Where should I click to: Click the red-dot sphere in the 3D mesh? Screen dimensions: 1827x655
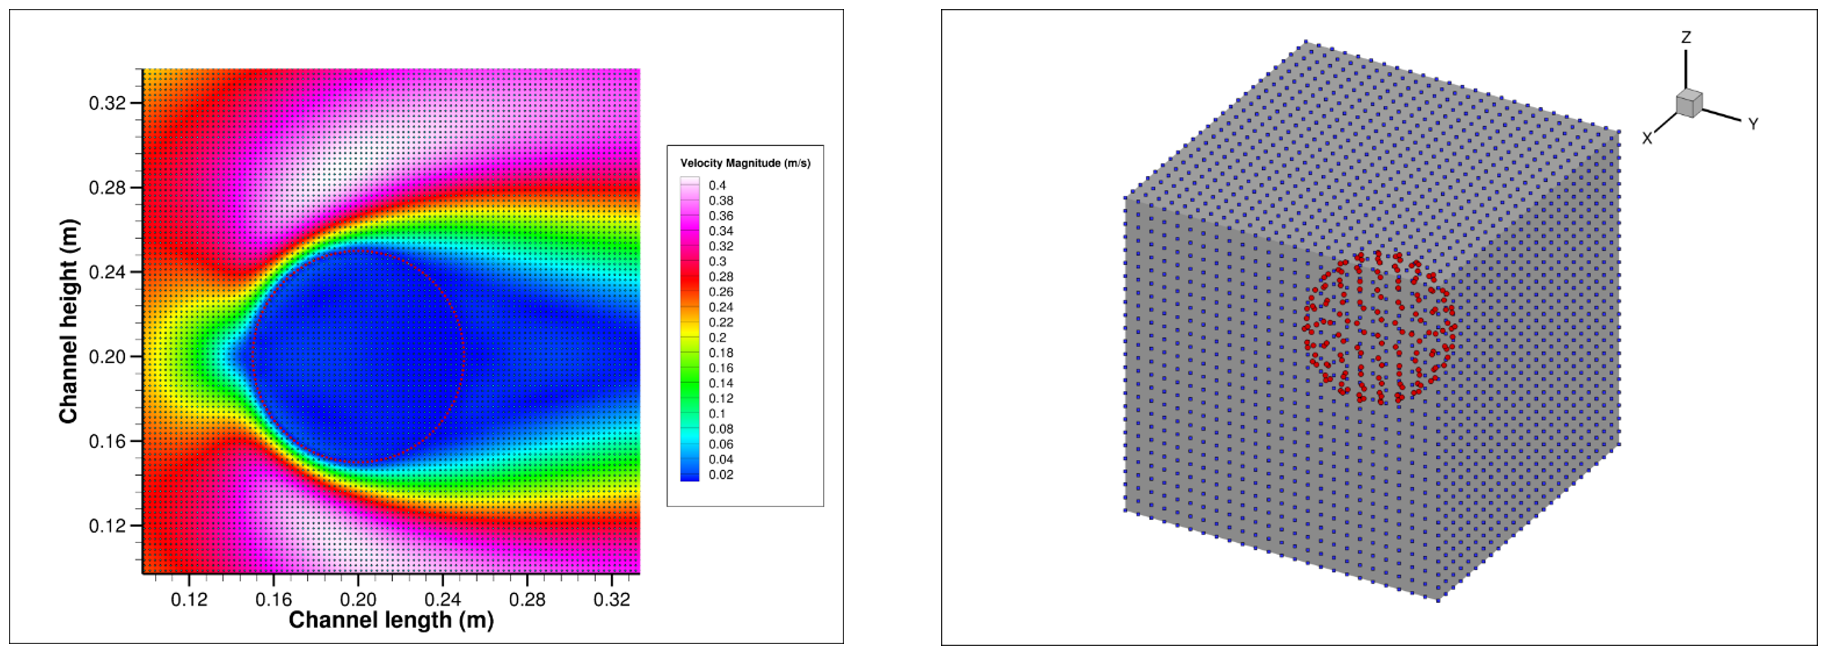point(1379,327)
